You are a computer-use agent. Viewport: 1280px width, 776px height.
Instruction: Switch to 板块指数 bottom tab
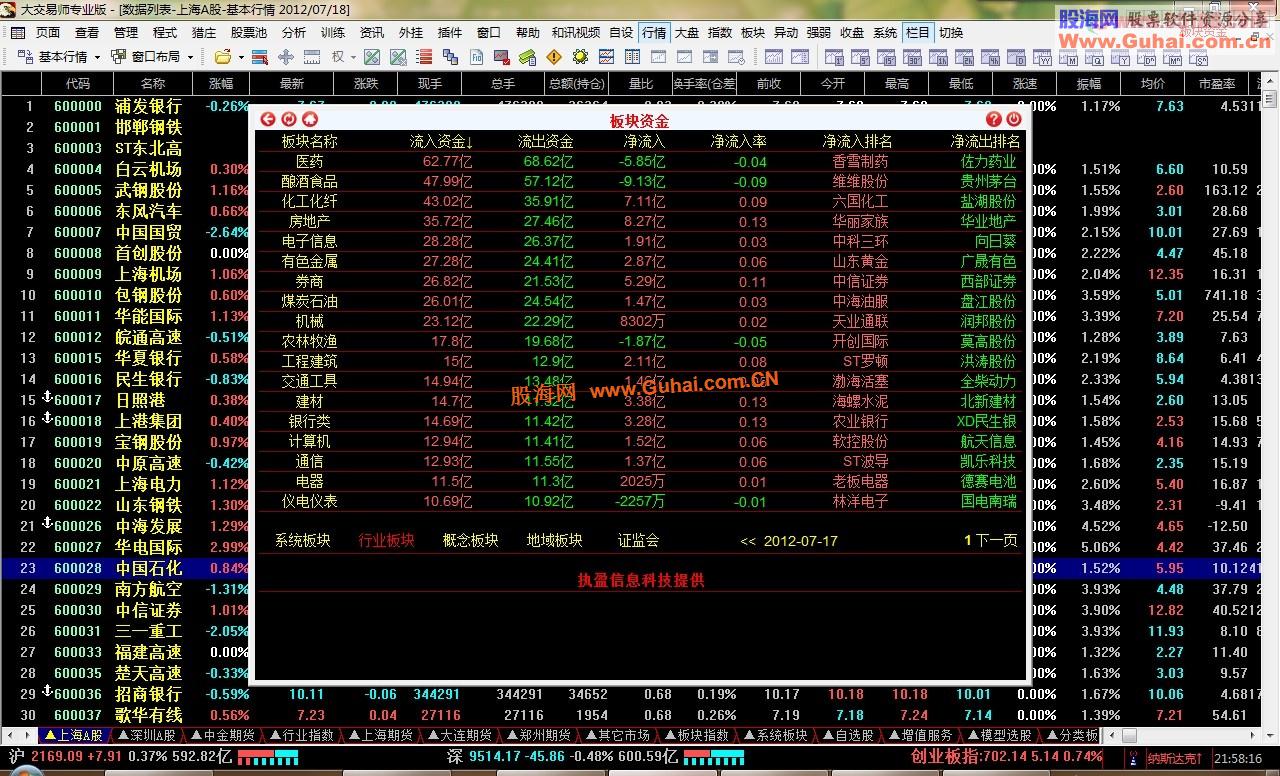tap(697, 735)
